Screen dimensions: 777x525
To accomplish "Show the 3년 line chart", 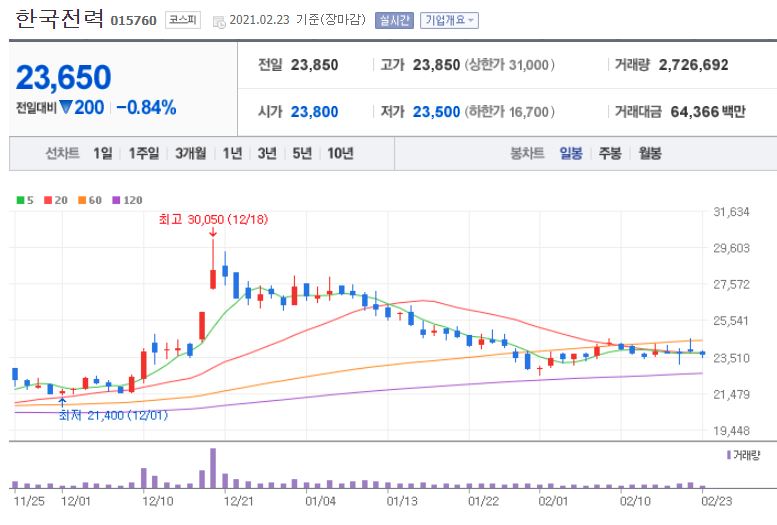I will pos(267,153).
